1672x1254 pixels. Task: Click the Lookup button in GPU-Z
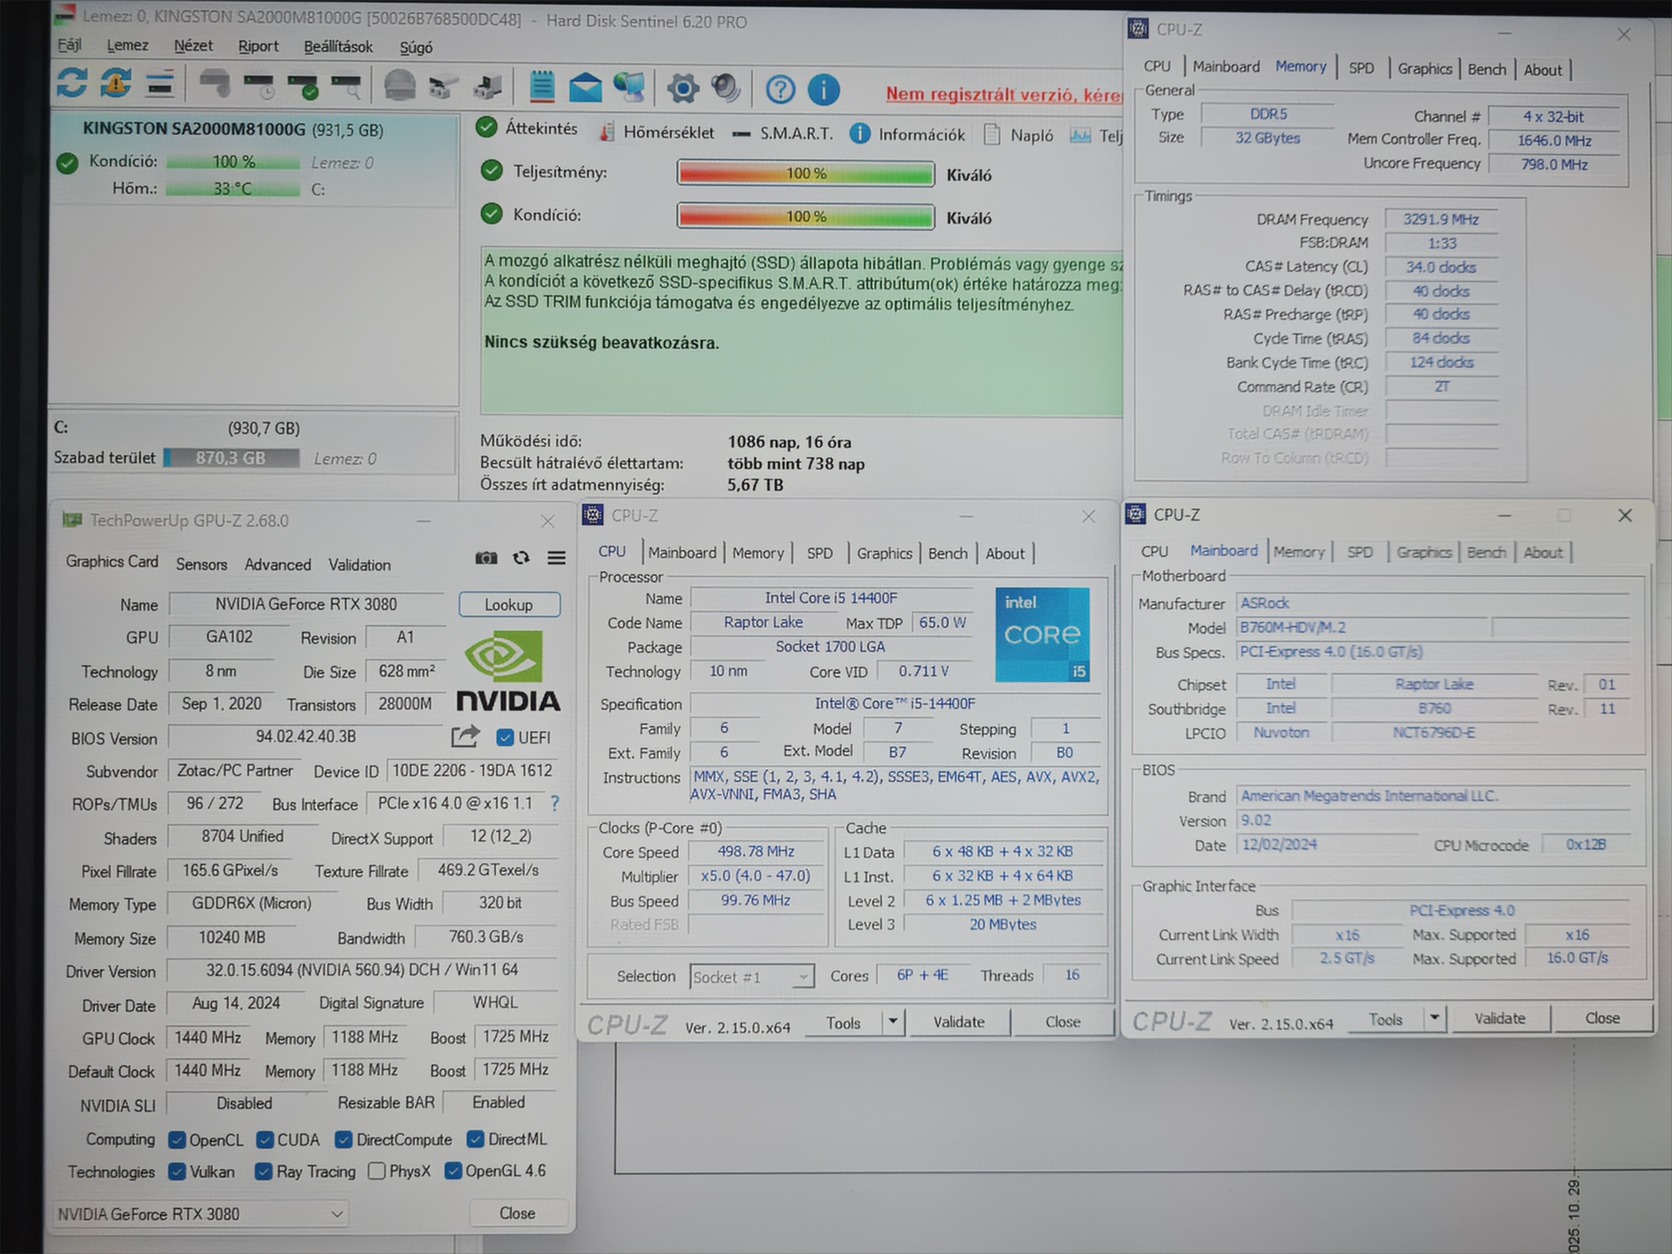(x=509, y=604)
